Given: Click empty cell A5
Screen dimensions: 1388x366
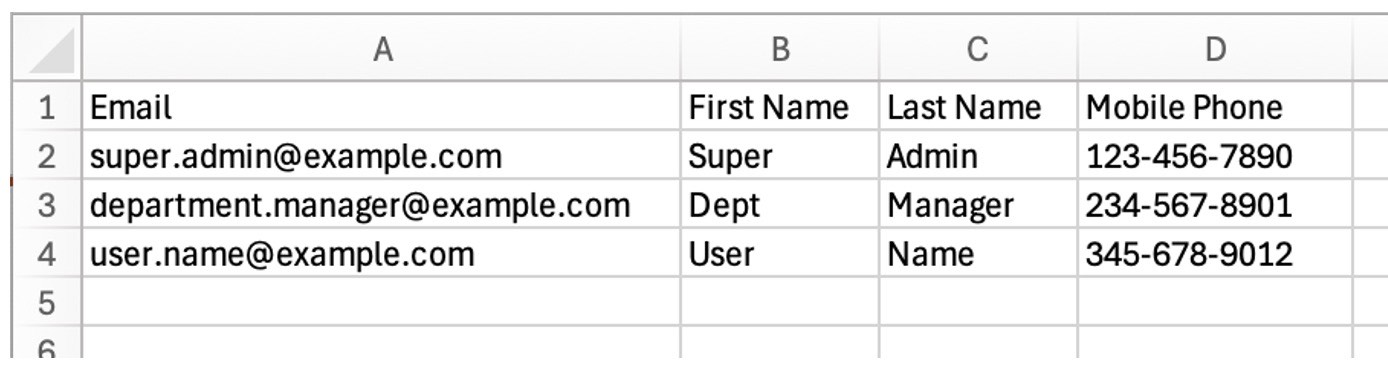Looking at the screenshot, I should (x=381, y=302).
